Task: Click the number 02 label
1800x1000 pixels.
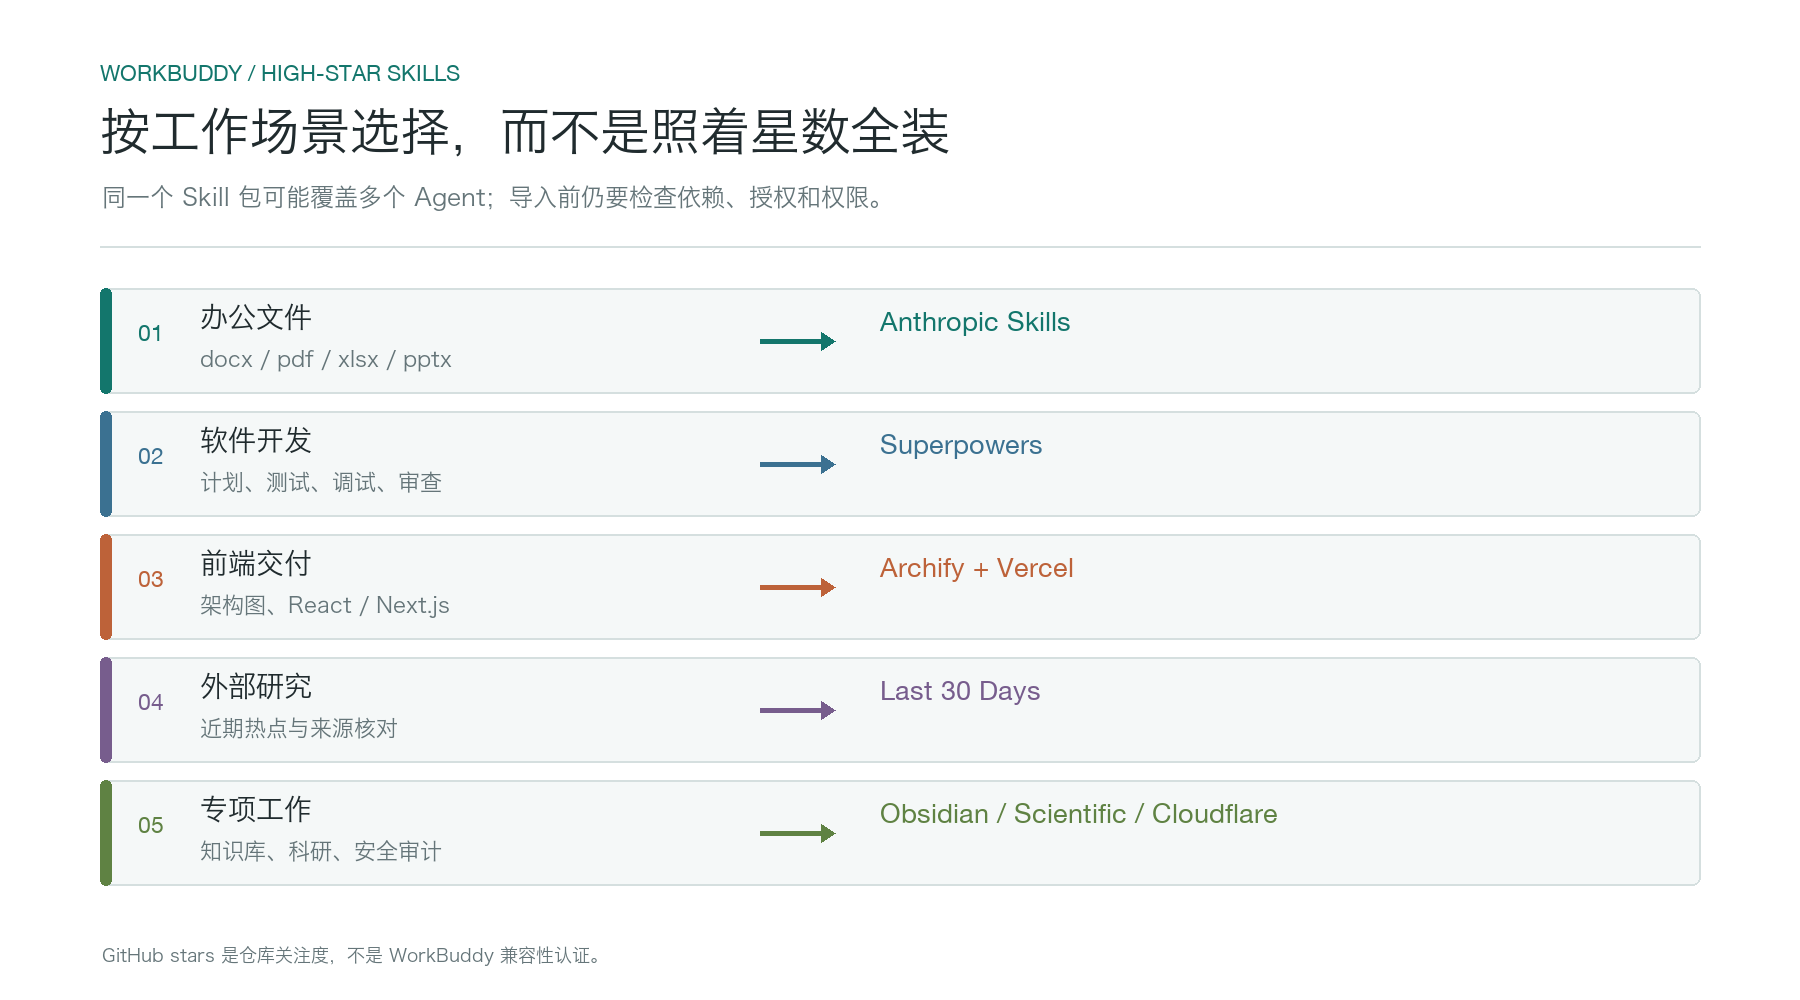Action: (x=150, y=456)
